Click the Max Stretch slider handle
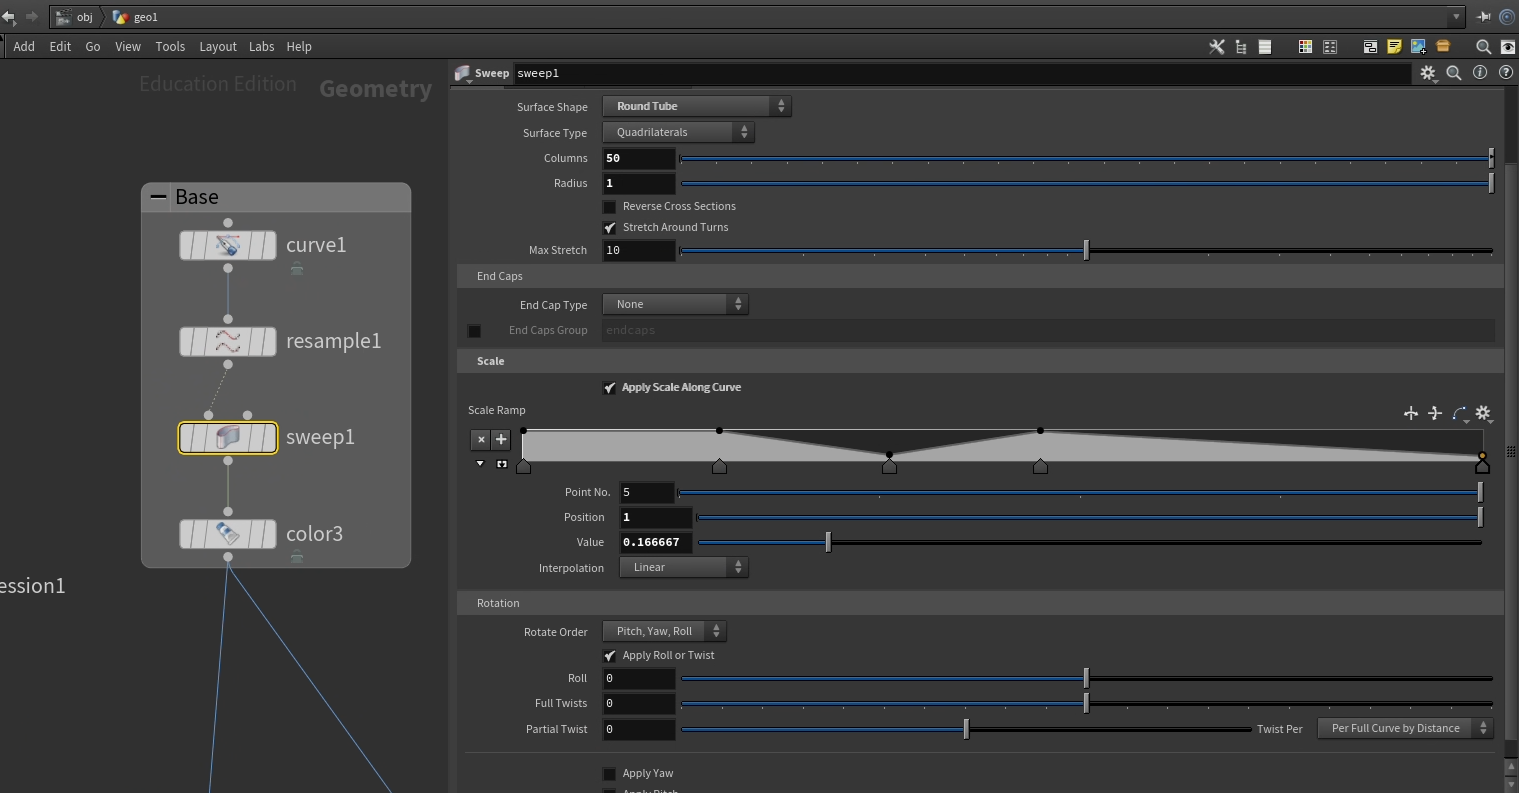The height and width of the screenshot is (793, 1519). pyautogui.click(x=1086, y=251)
